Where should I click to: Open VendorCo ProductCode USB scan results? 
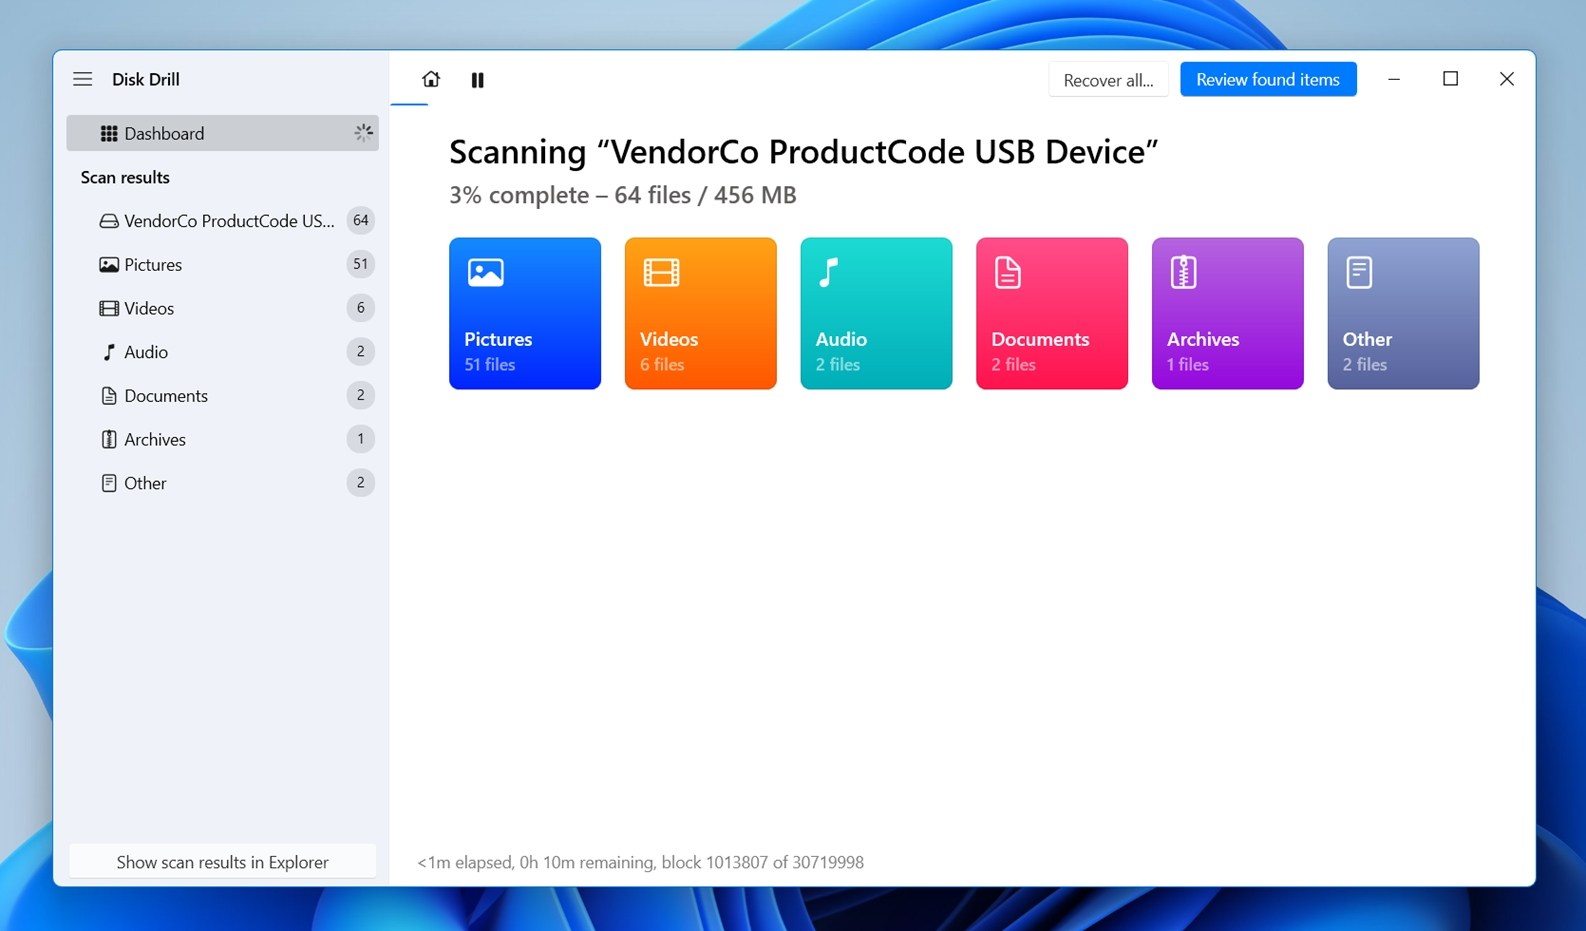[222, 220]
